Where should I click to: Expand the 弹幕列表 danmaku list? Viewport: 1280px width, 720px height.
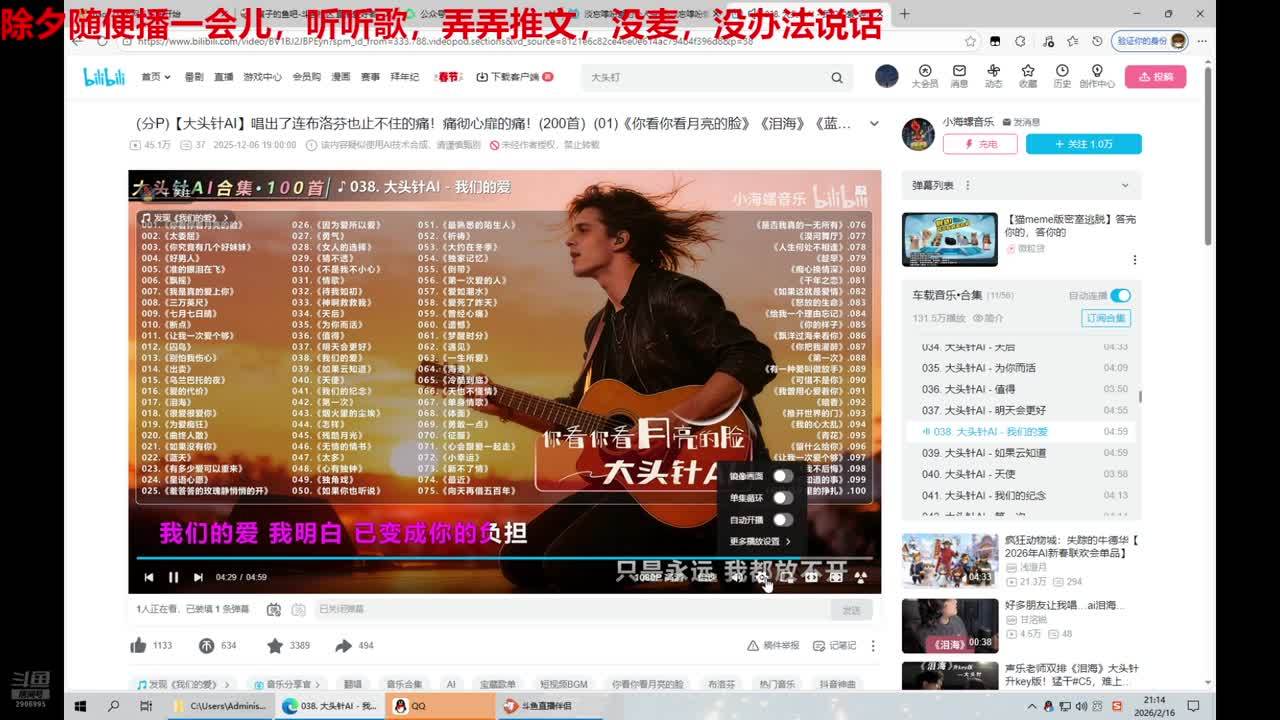point(1124,186)
